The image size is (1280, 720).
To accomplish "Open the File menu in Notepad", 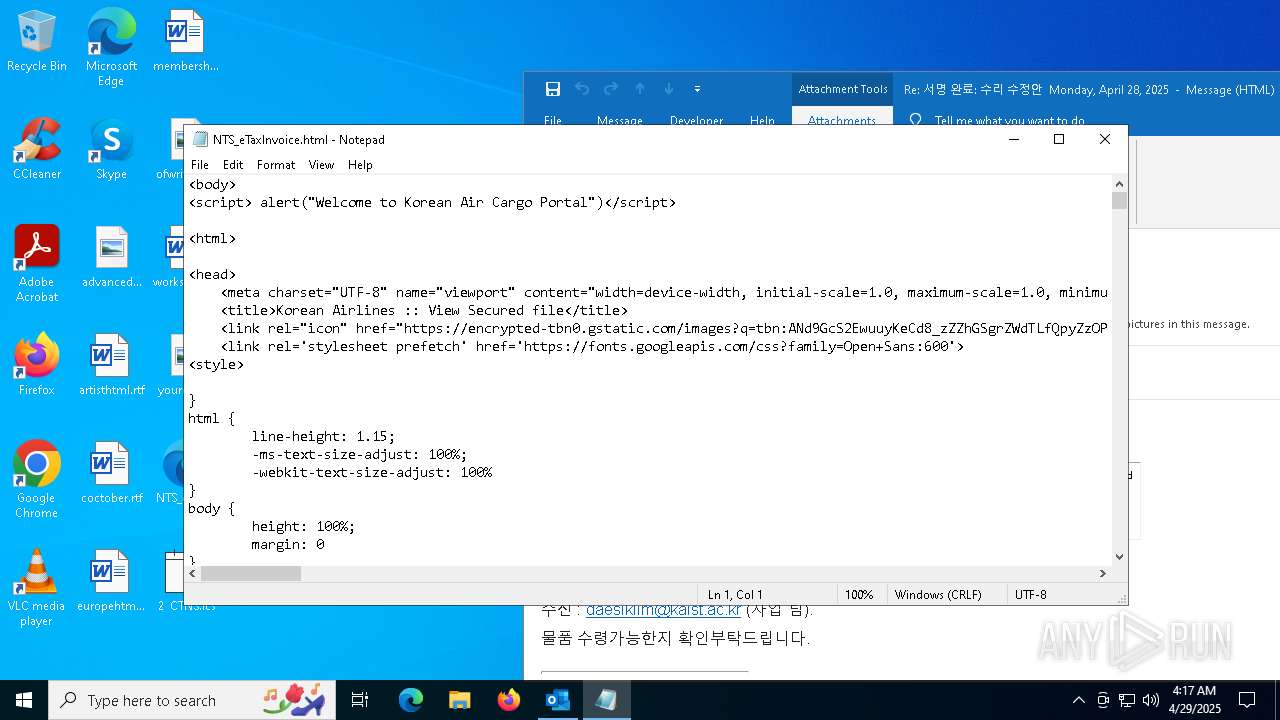I will point(200,165).
